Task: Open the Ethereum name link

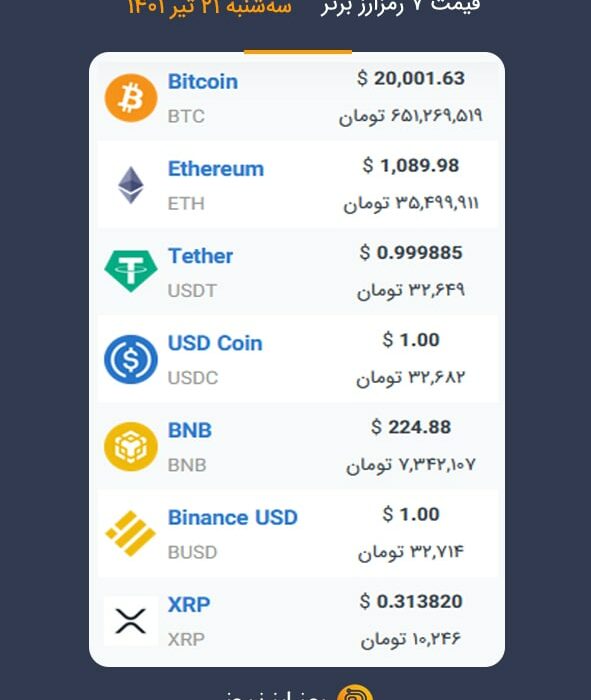Action: coord(216,169)
